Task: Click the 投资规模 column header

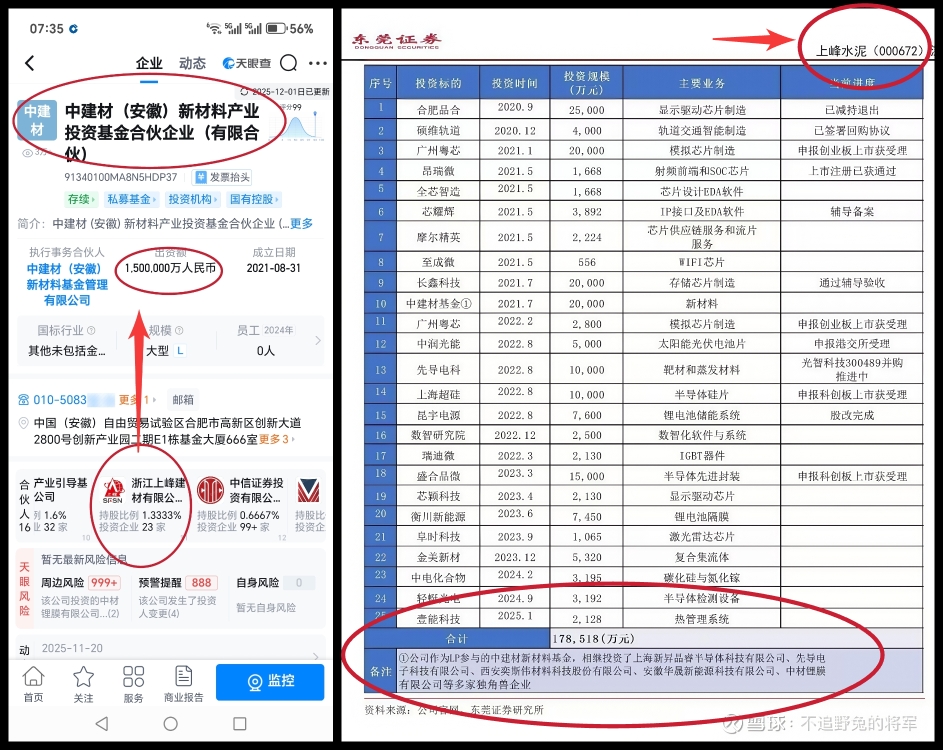Action: (586, 83)
